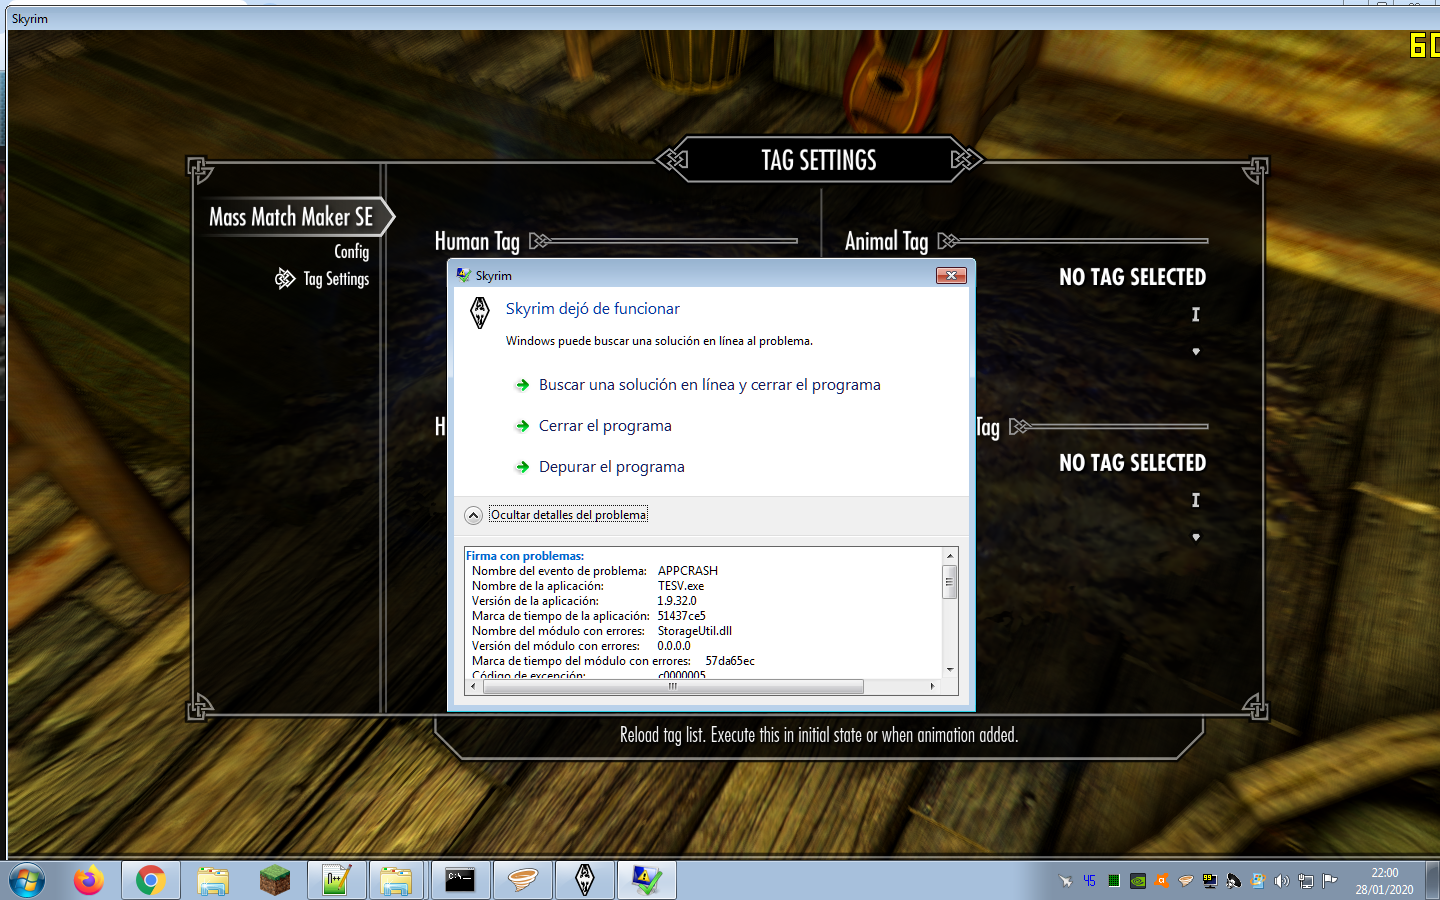Open the NVIDIA tray icon
The image size is (1440, 900).
tap(1137, 881)
